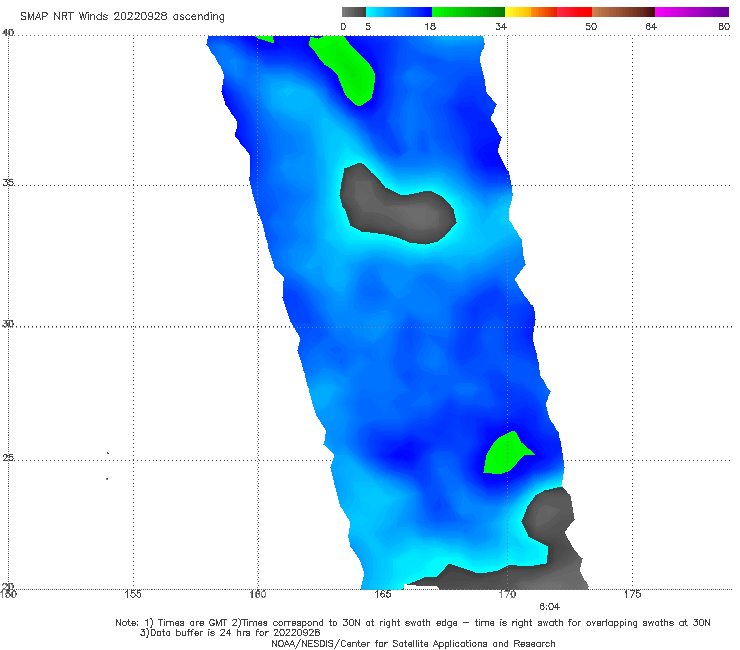Screen dimensions: 740x650
Task: Click the colorbar label '50'
Action: (x=591, y=26)
